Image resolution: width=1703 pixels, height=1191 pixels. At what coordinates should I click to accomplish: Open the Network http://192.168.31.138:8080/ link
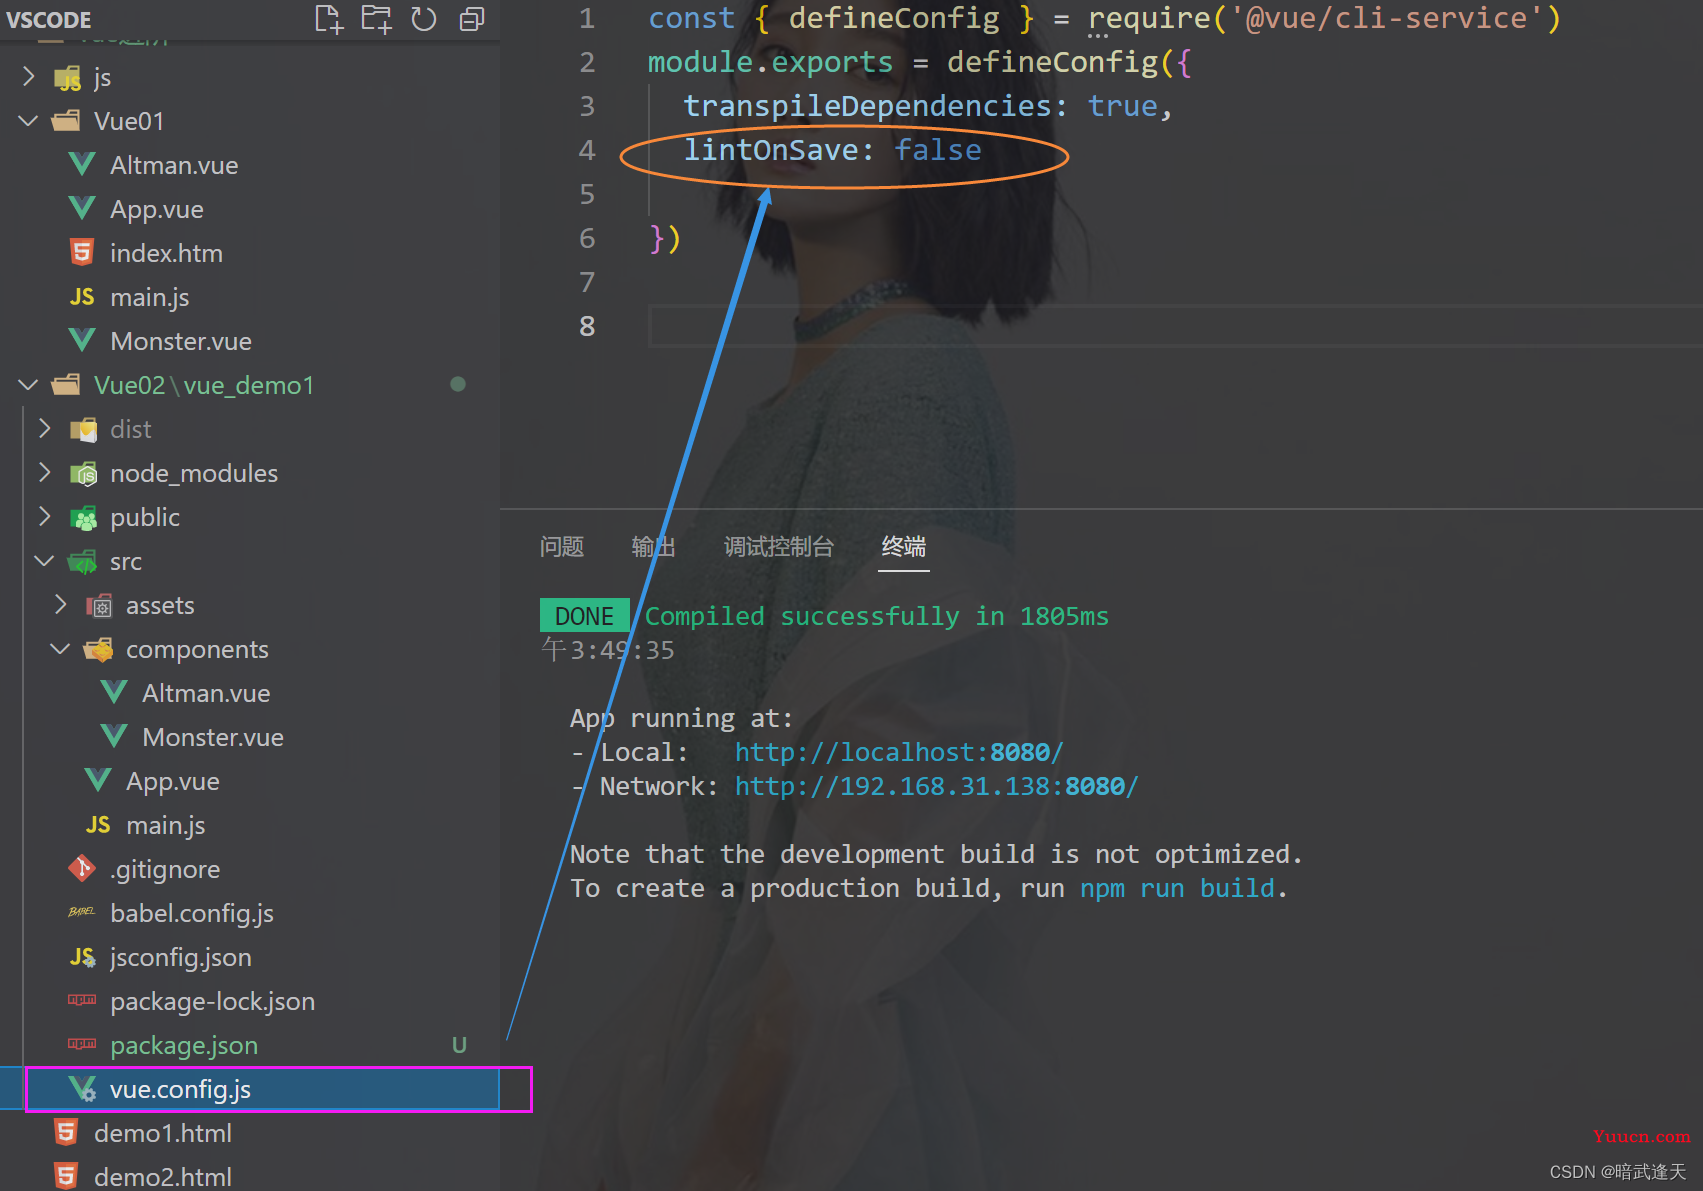click(936, 786)
